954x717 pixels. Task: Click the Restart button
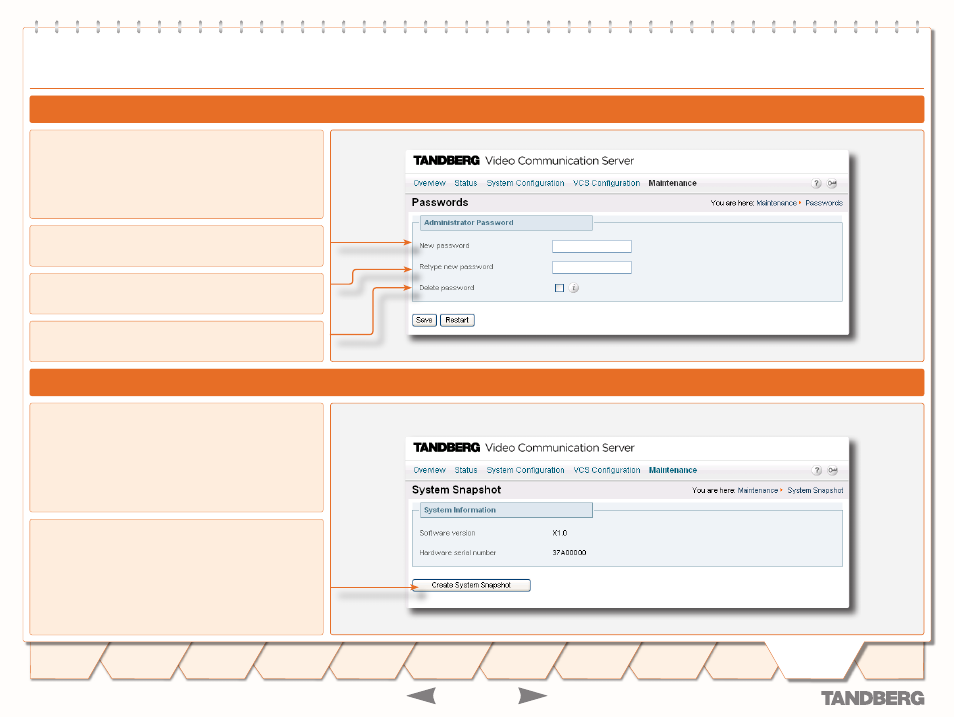click(457, 320)
